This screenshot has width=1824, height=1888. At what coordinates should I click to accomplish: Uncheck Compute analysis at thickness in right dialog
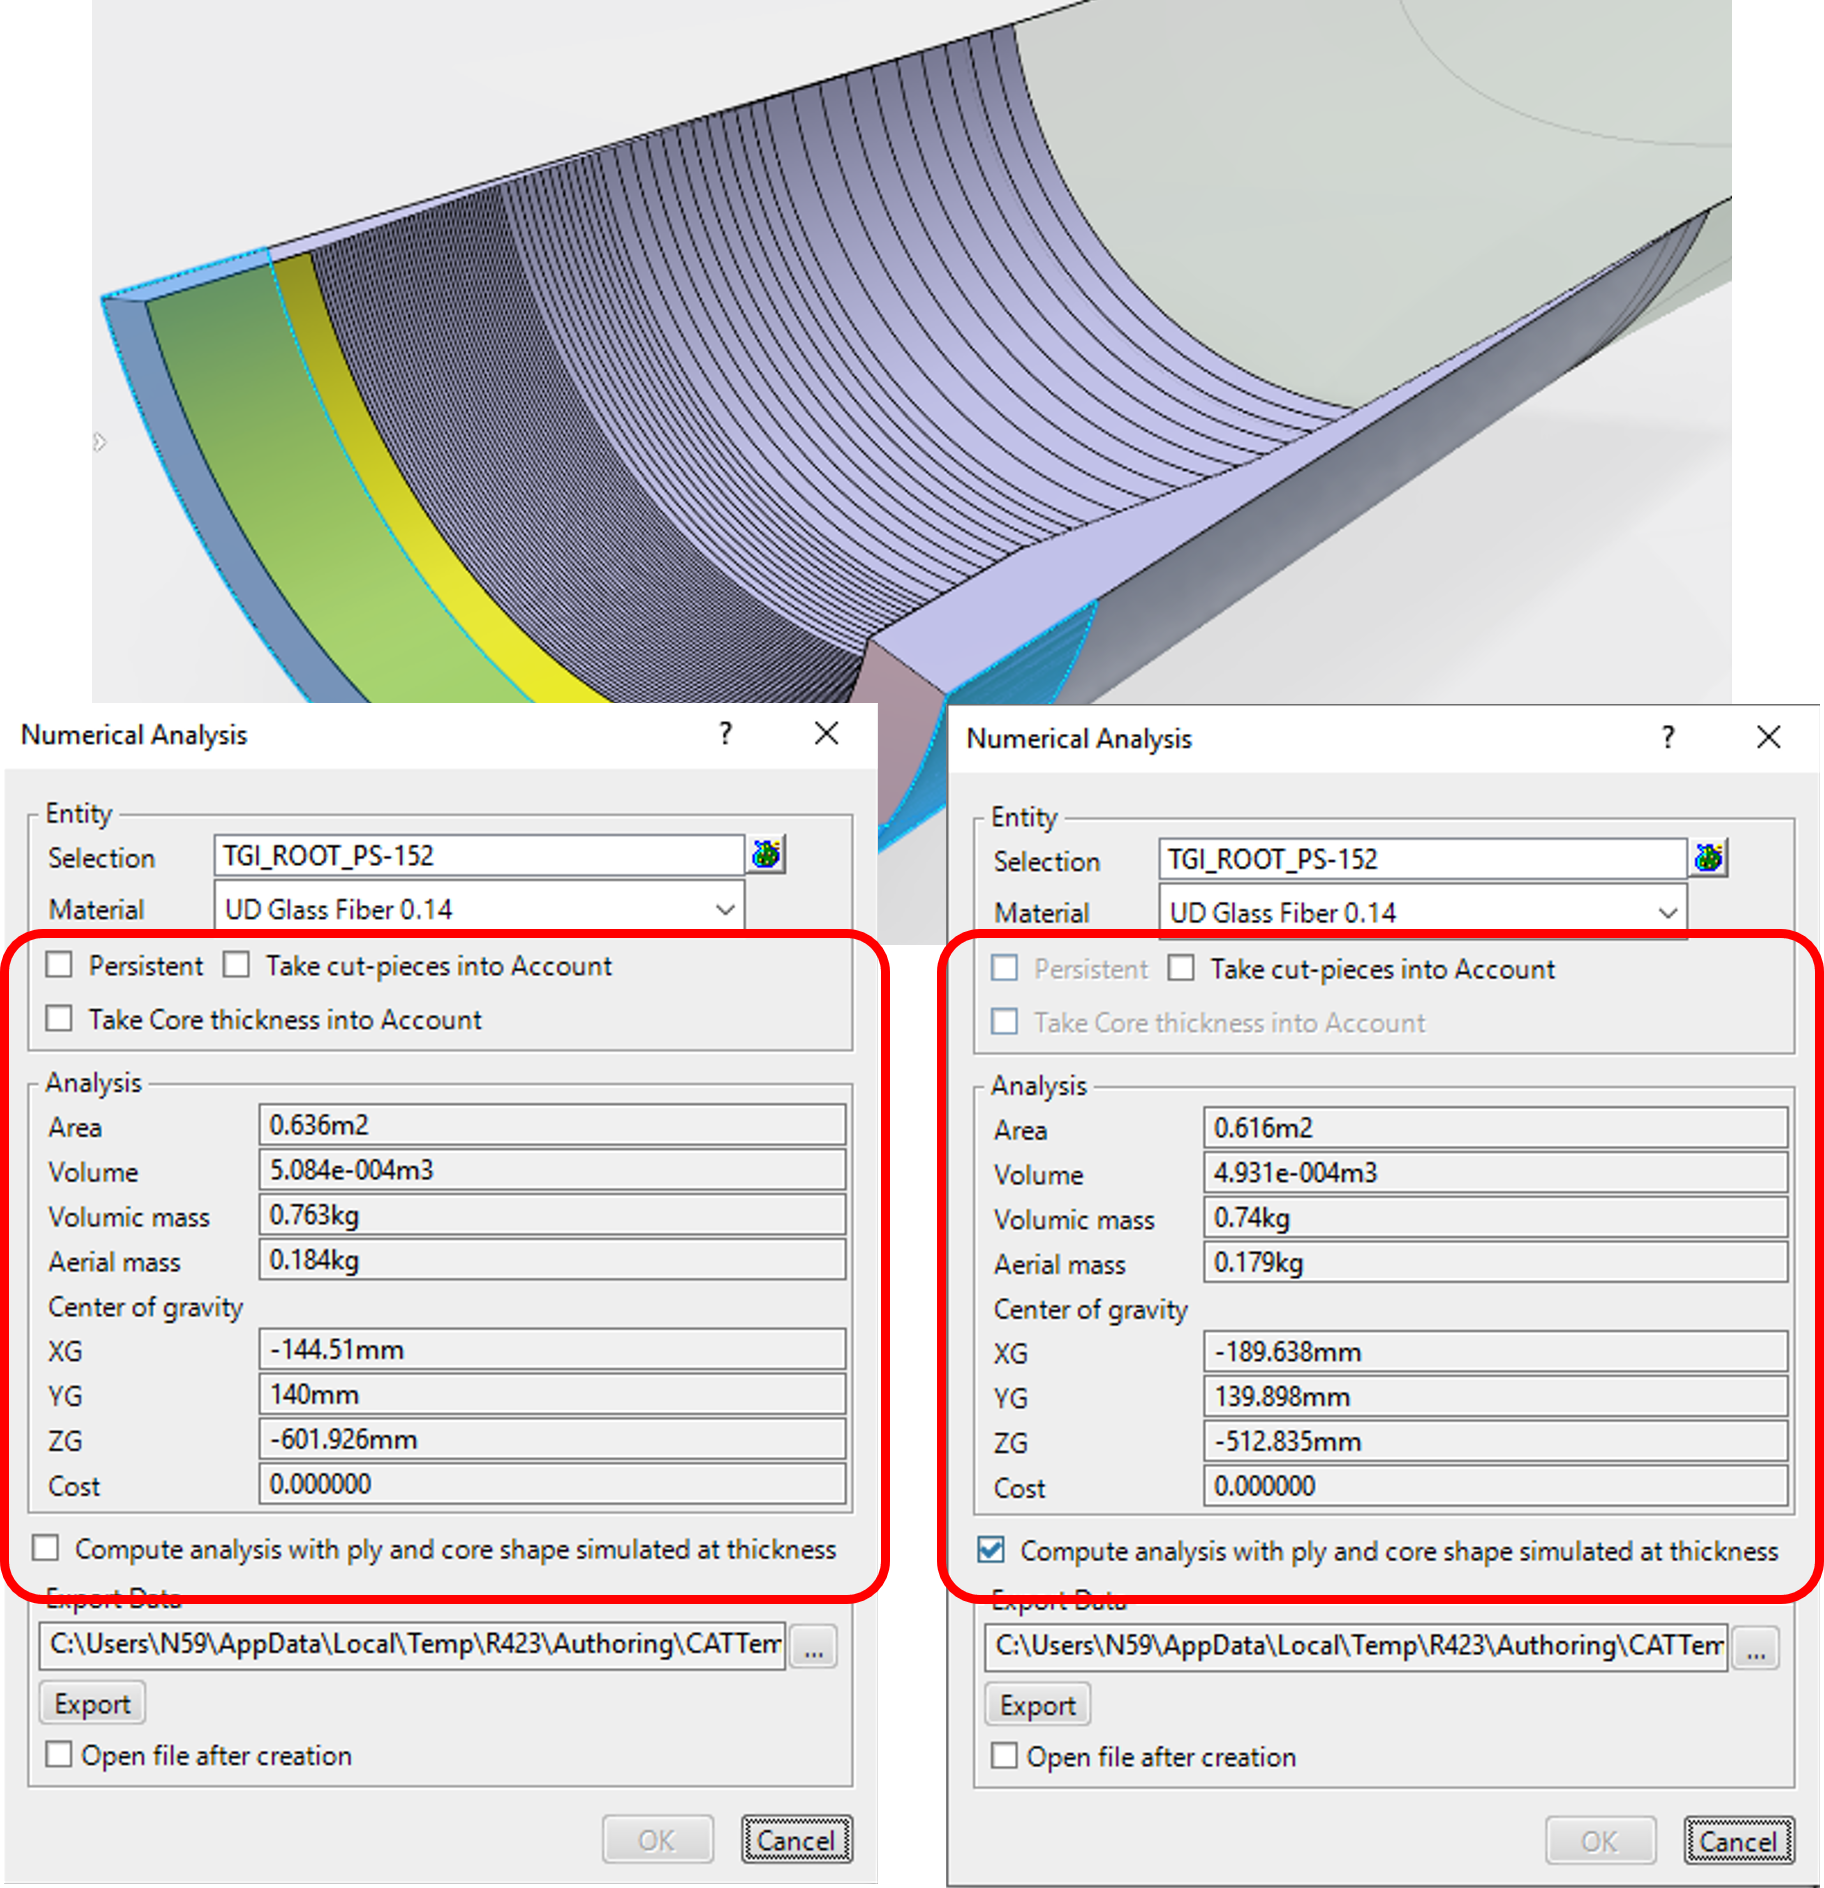click(991, 1551)
